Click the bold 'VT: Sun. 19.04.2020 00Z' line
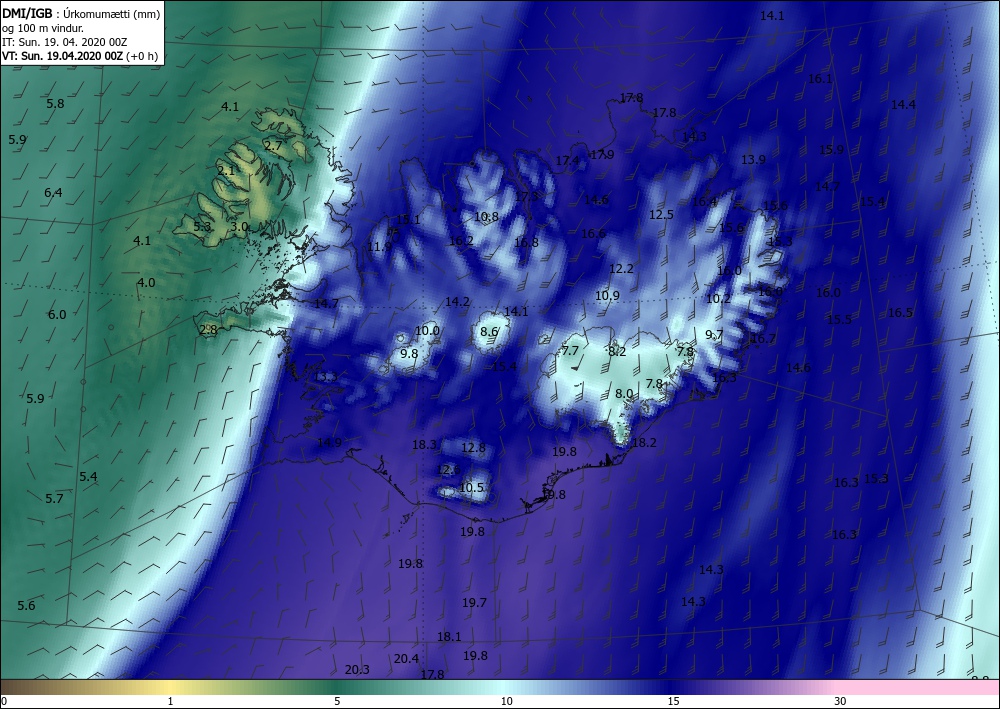1000x709 pixels. tap(62, 56)
